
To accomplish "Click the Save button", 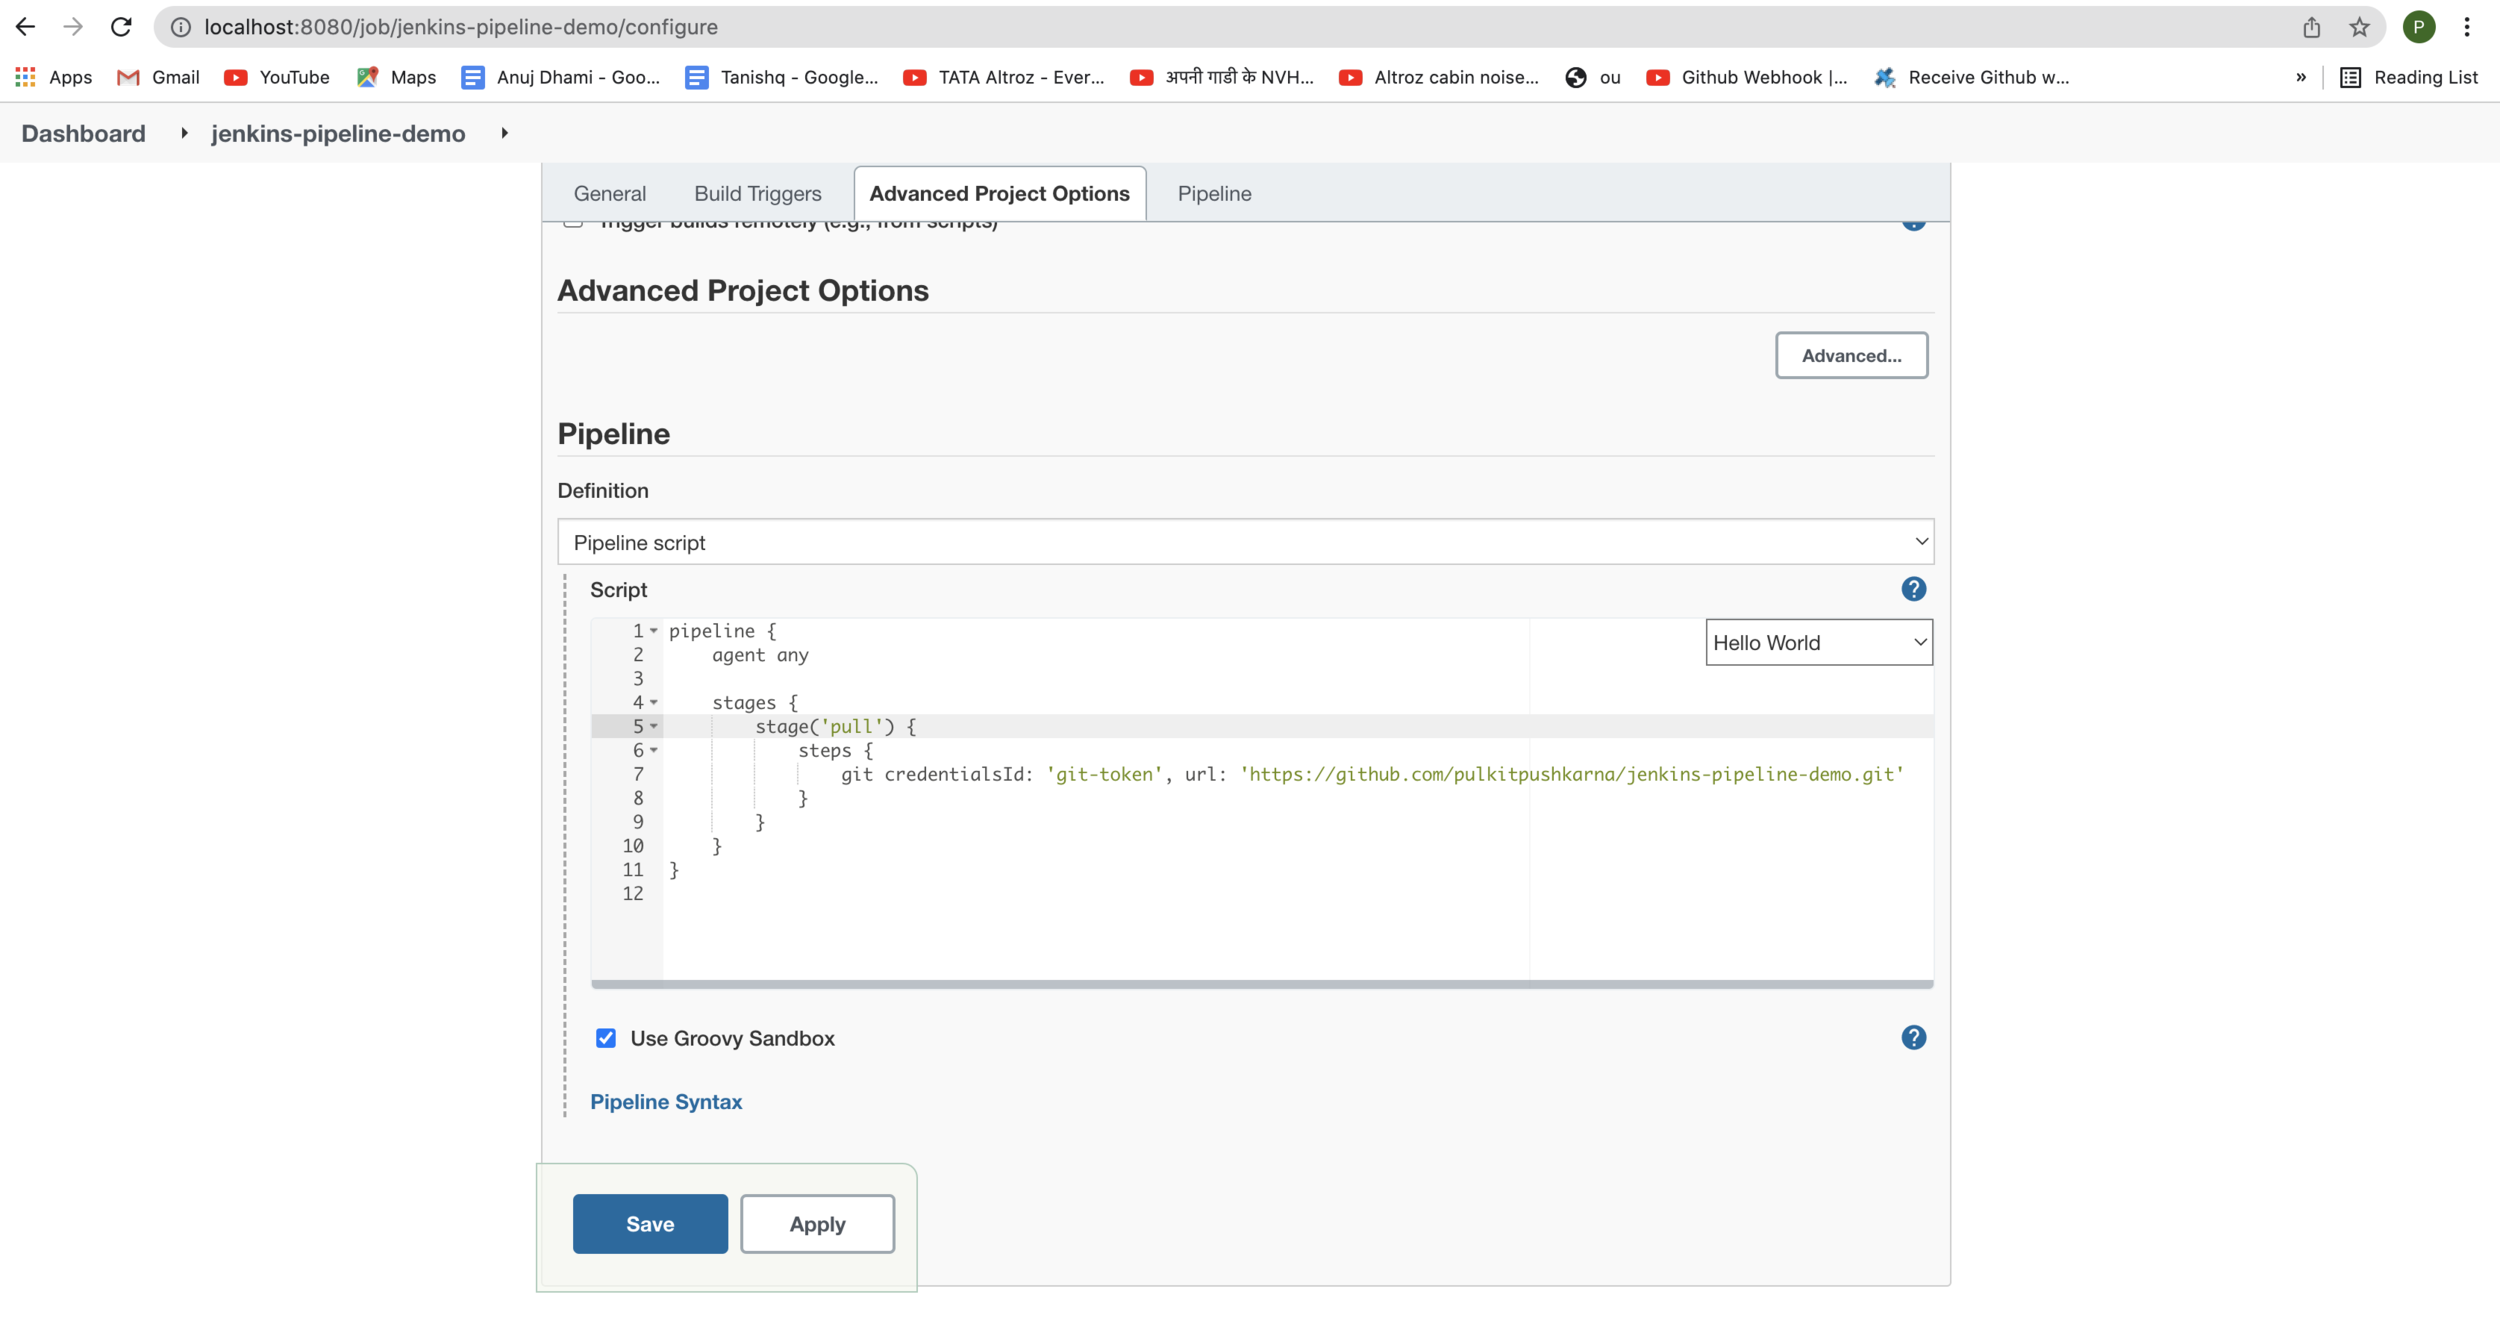I will 650,1223.
